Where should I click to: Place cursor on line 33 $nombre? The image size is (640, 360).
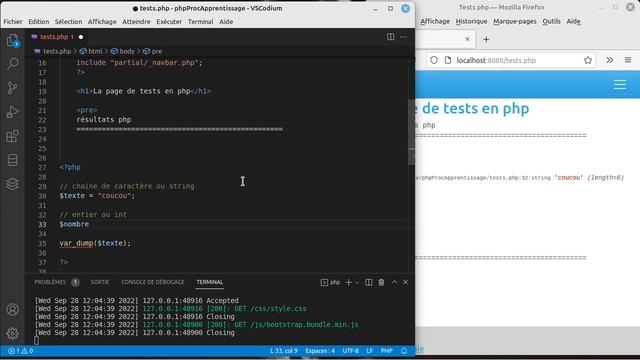pyautogui.click(x=74, y=224)
